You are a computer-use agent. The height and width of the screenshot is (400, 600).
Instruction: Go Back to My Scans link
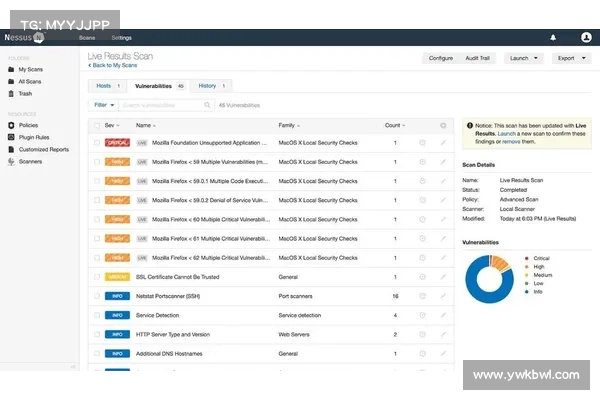point(112,65)
